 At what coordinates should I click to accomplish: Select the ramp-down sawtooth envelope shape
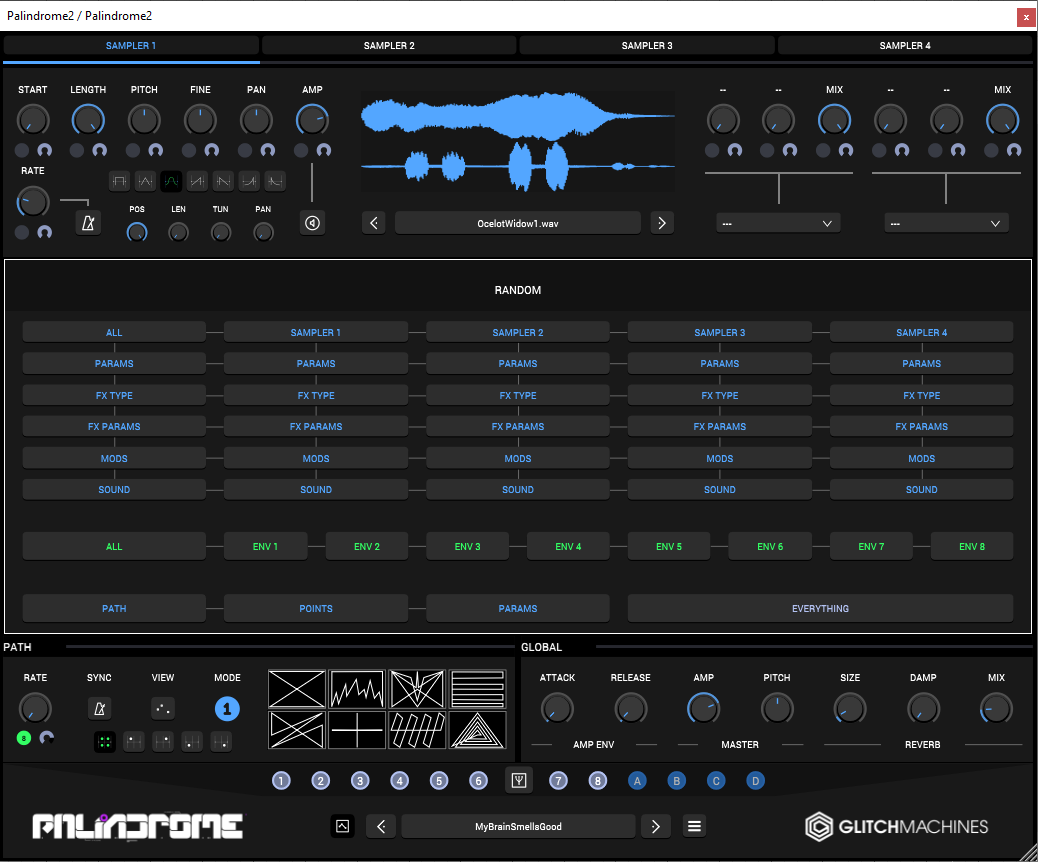click(223, 181)
